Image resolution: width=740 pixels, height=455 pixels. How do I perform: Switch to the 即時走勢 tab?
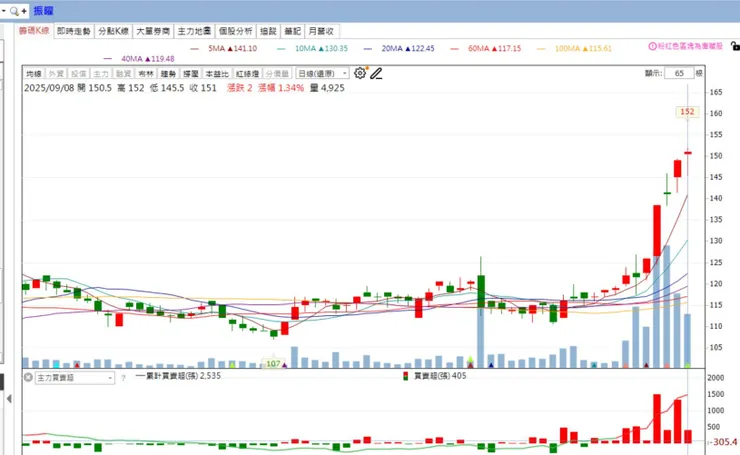click(74, 31)
